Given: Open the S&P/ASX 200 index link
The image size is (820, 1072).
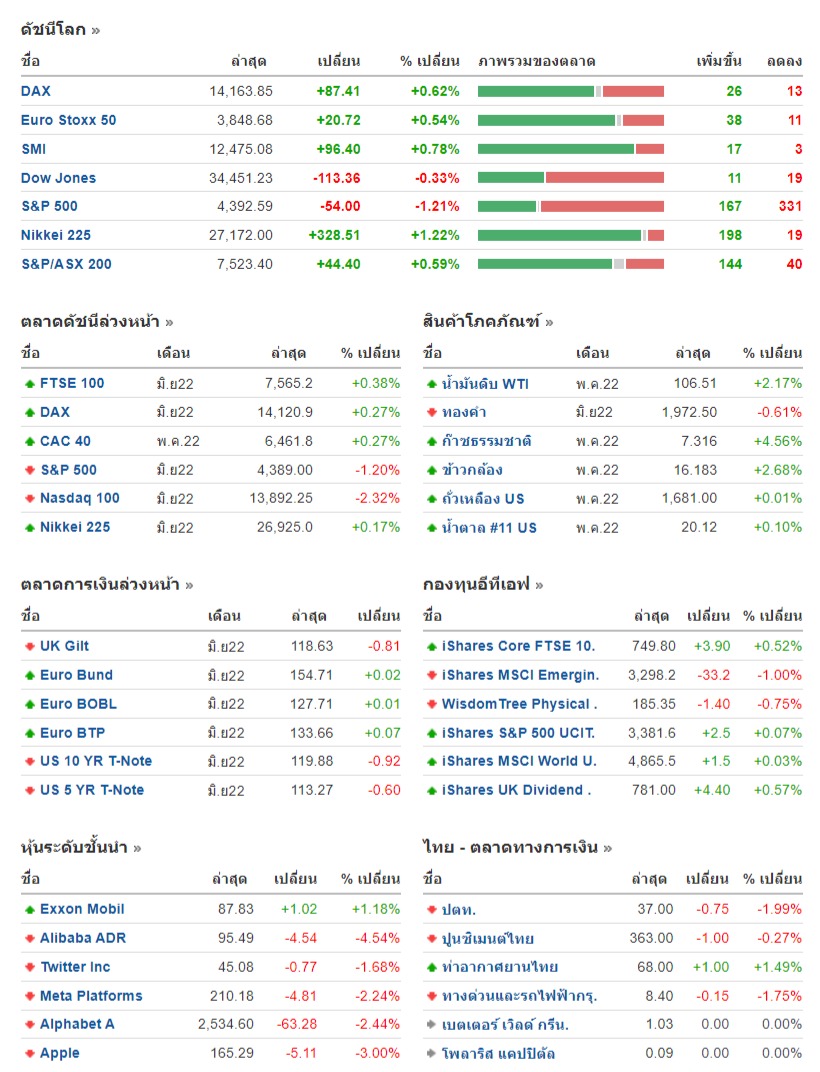Looking at the screenshot, I should 66,264.
